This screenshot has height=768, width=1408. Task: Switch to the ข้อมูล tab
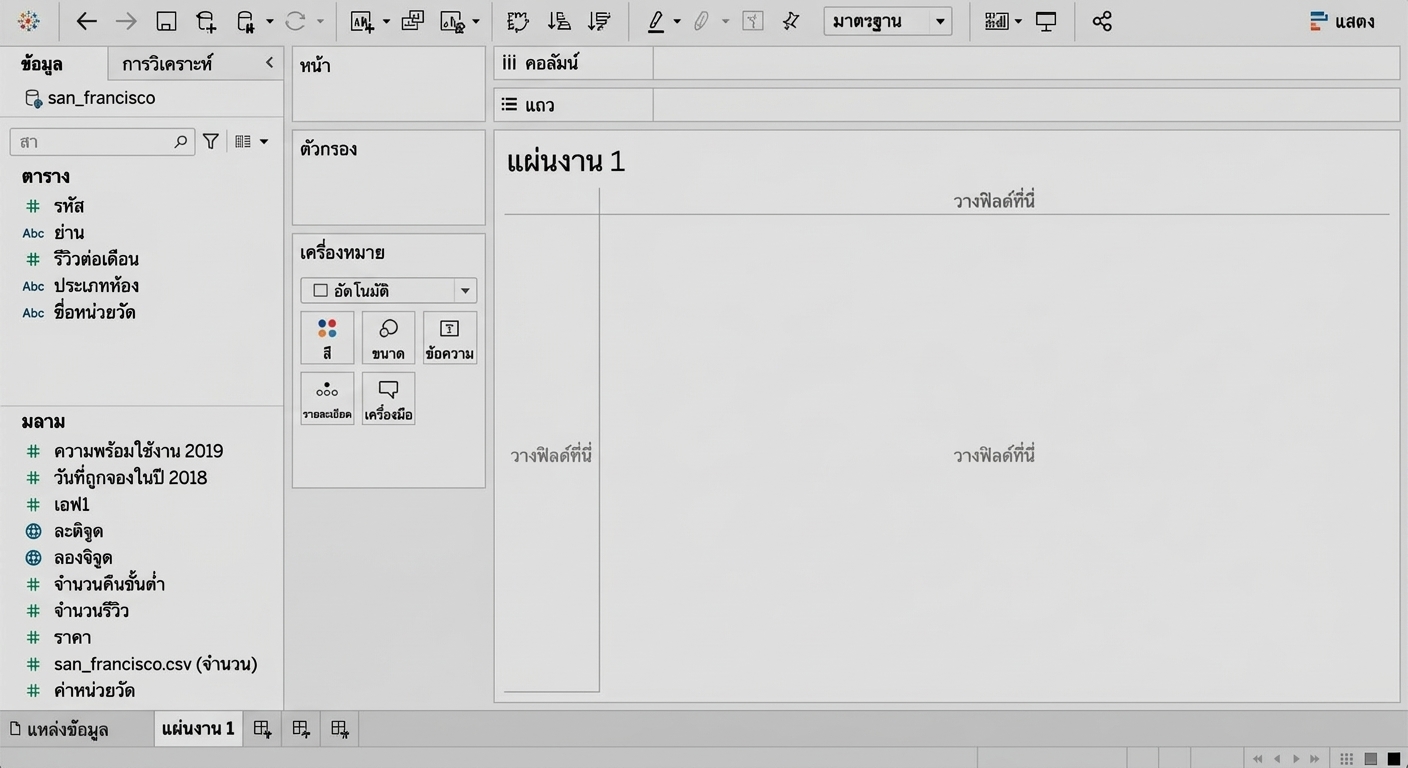point(42,64)
